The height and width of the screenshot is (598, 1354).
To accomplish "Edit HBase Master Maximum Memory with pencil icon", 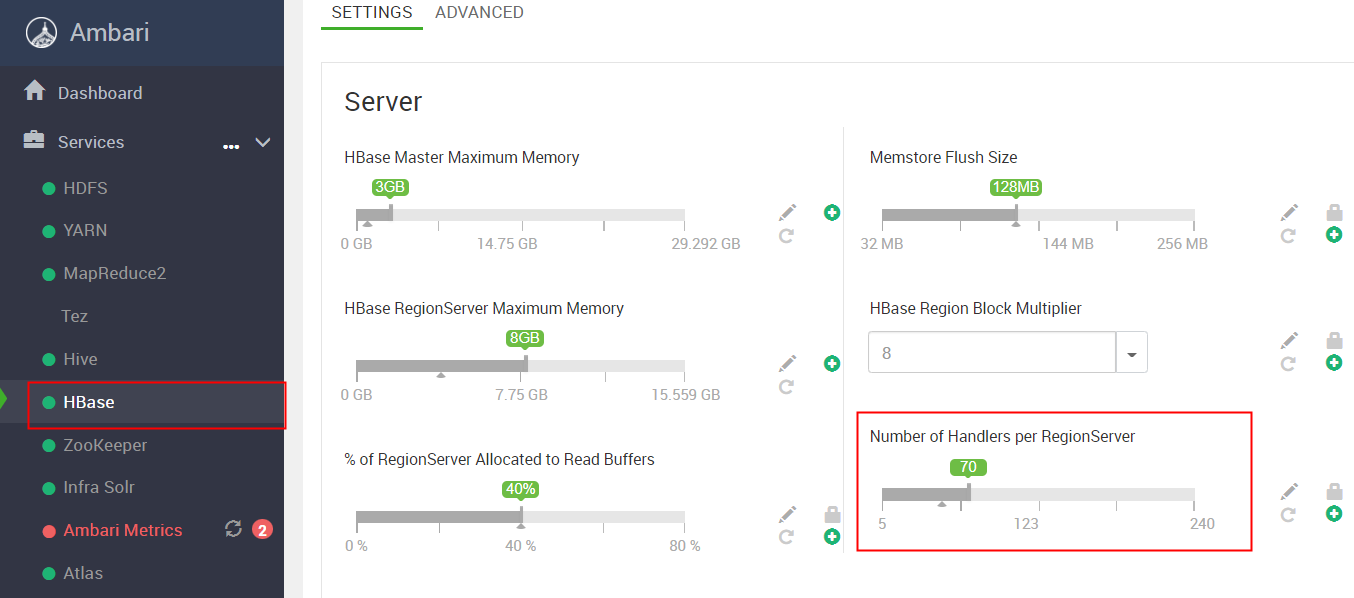I will (788, 212).
